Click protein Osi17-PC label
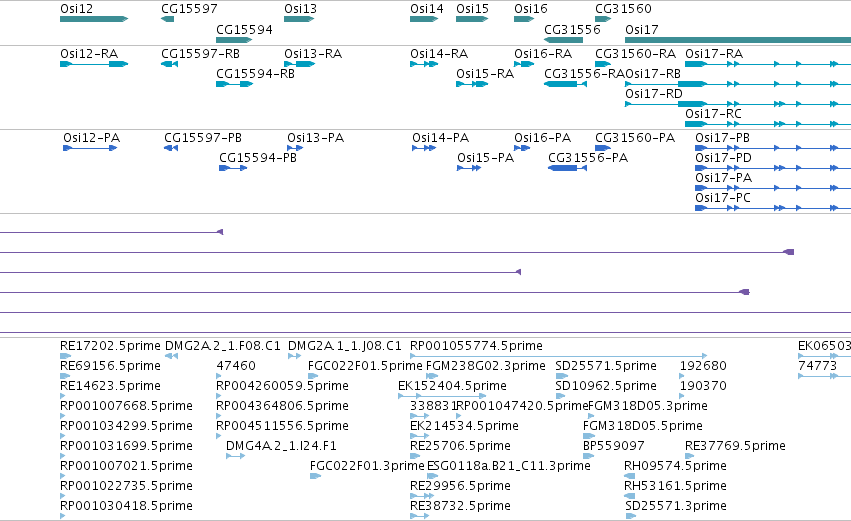Image resolution: width=851 pixels, height=521 pixels. click(x=723, y=198)
